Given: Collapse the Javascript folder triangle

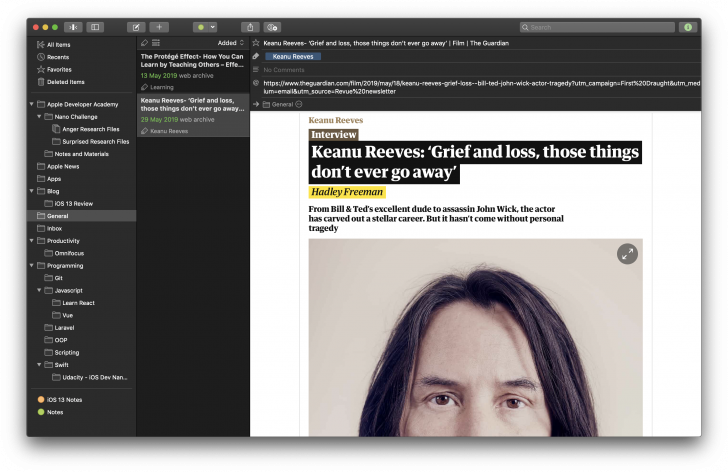Looking at the screenshot, I should click(x=39, y=290).
